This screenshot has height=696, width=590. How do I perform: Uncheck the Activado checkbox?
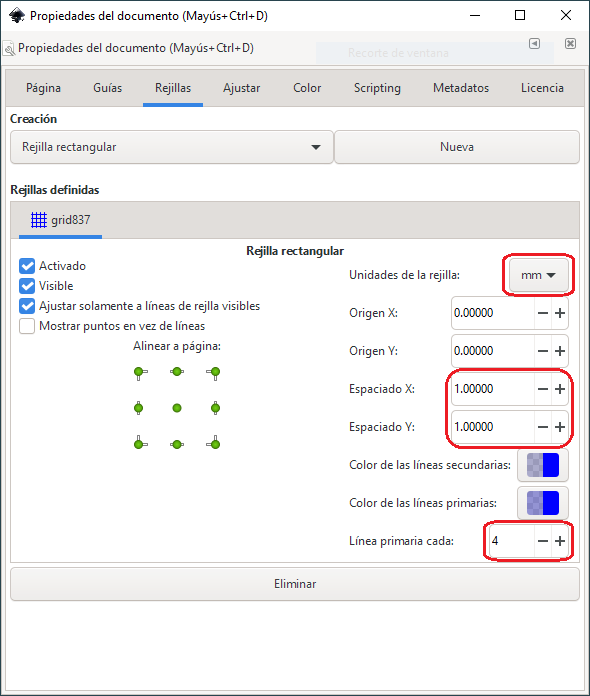27,266
